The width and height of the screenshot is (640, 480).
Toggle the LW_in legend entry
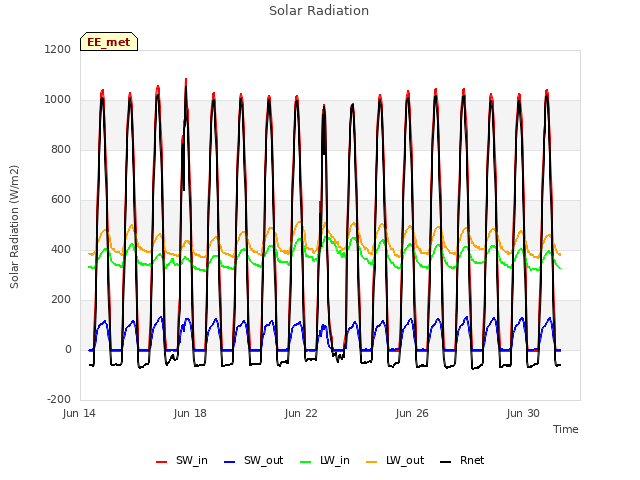pyautogui.click(x=325, y=461)
